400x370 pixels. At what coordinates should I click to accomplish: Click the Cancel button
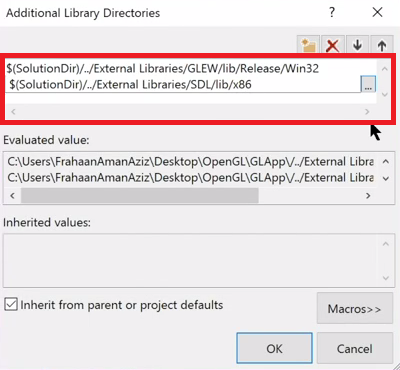(x=355, y=348)
